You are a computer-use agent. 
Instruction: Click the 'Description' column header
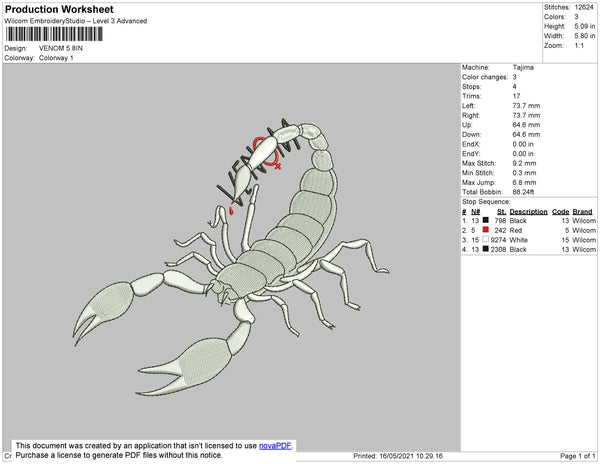click(528, 212)
